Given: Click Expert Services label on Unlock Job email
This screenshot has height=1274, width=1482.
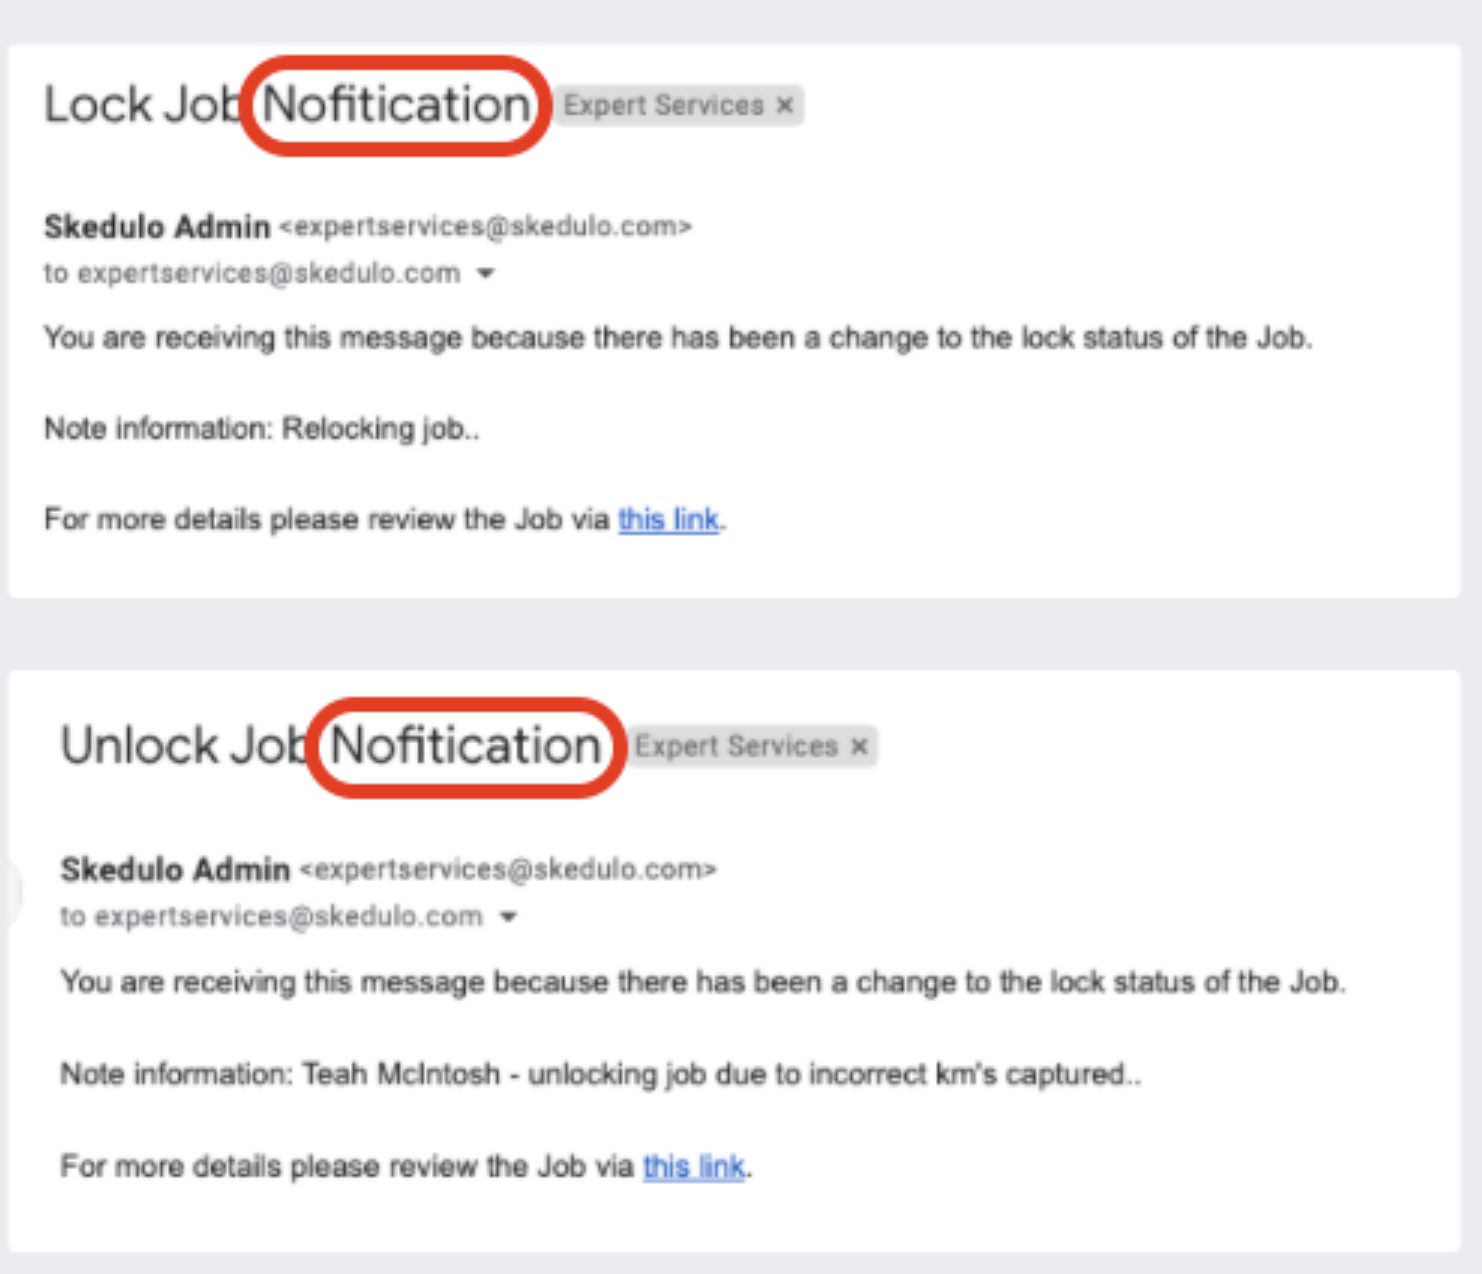Looking at the screenshot, I should click(736, 747).
